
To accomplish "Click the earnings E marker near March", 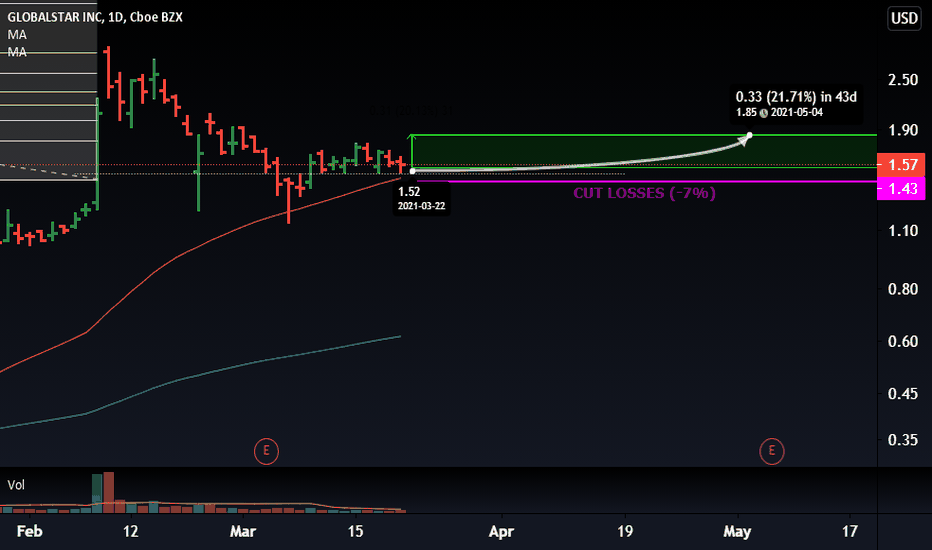I will click(x=266, y=451).
